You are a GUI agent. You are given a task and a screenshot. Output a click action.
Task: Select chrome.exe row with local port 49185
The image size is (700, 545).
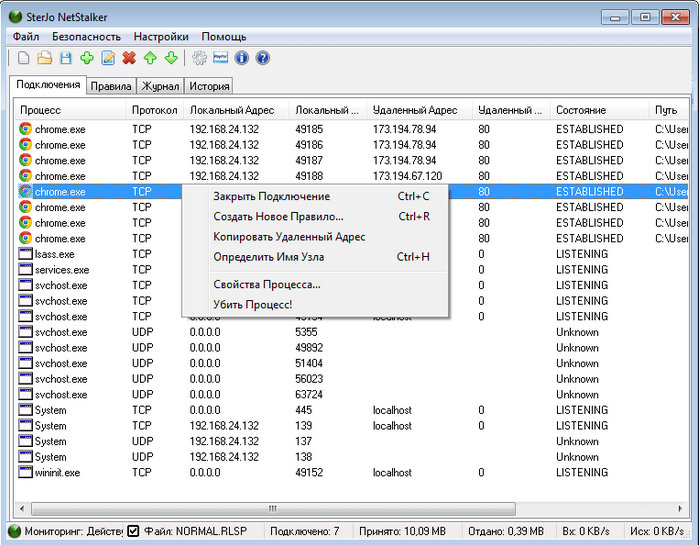(352, 129)
